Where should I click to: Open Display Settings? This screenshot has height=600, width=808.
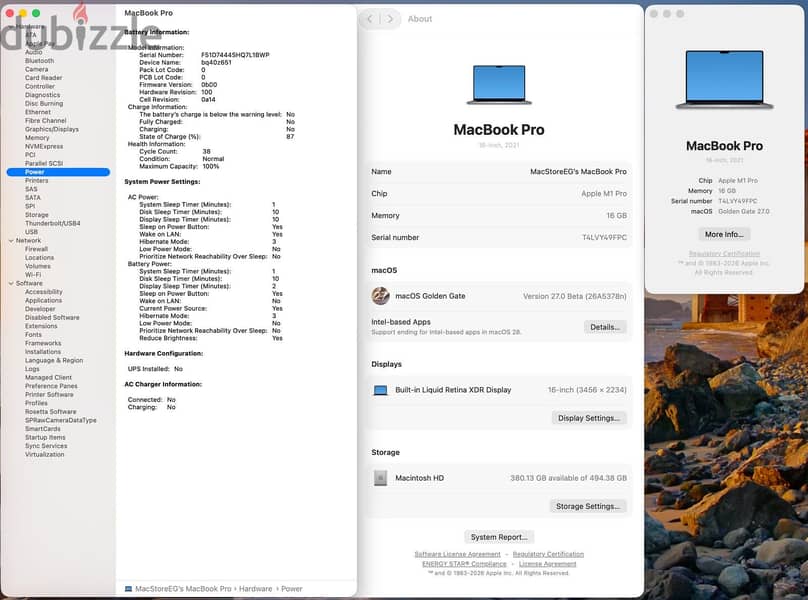[x=589, y=418]
